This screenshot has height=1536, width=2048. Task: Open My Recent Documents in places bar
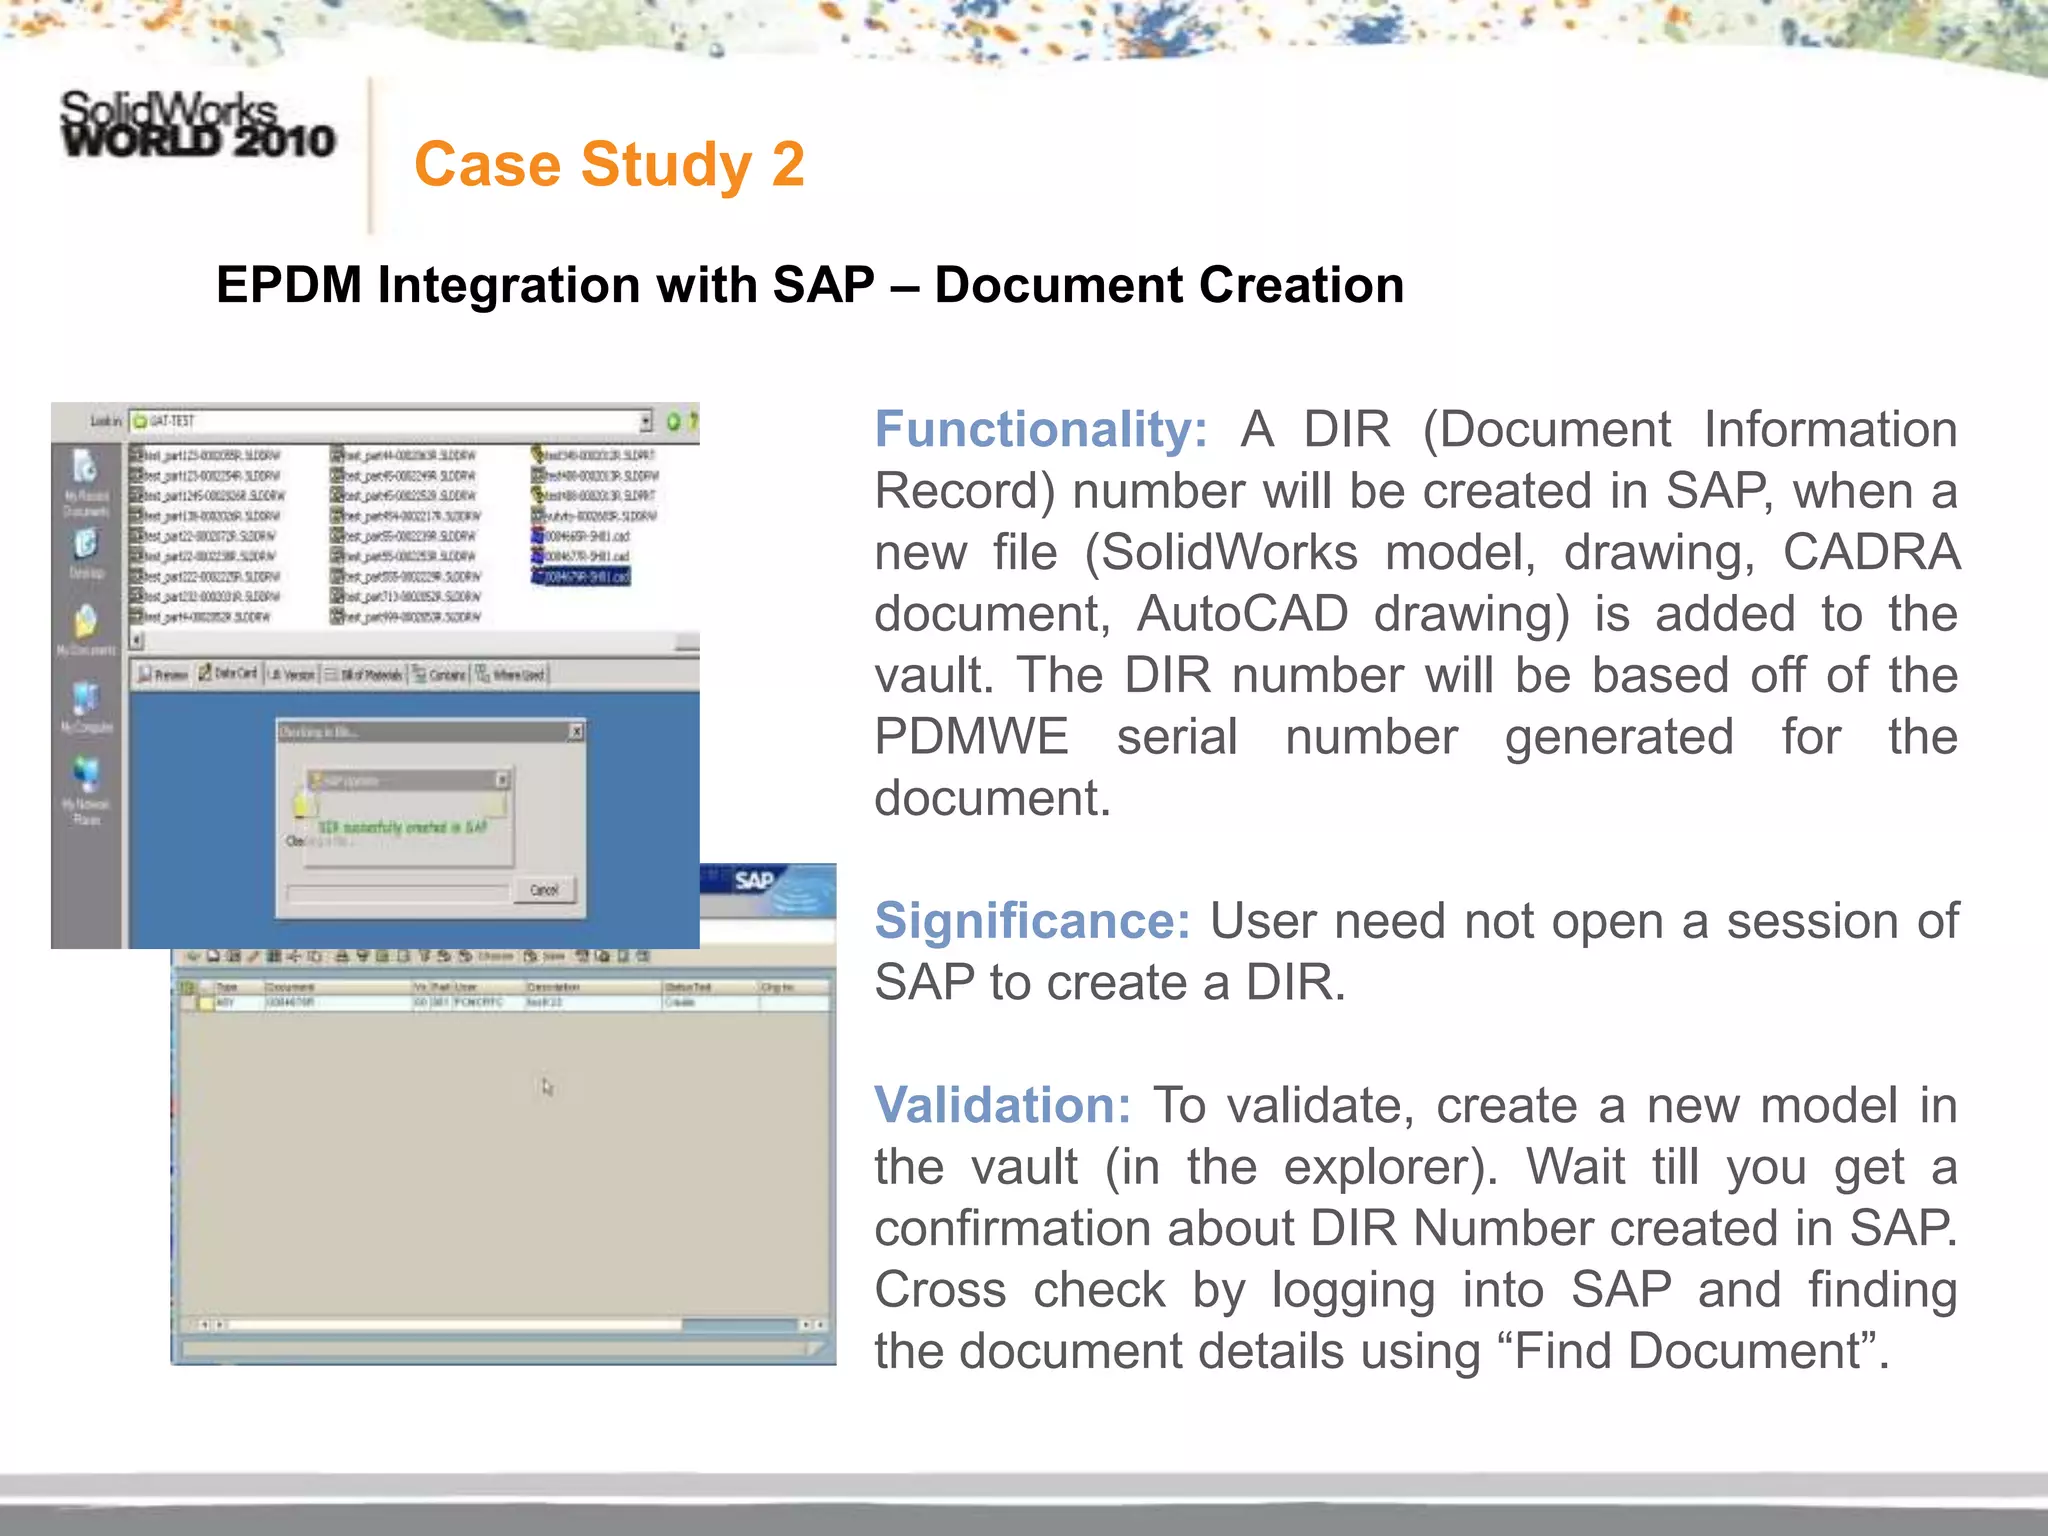click(86, 482)
